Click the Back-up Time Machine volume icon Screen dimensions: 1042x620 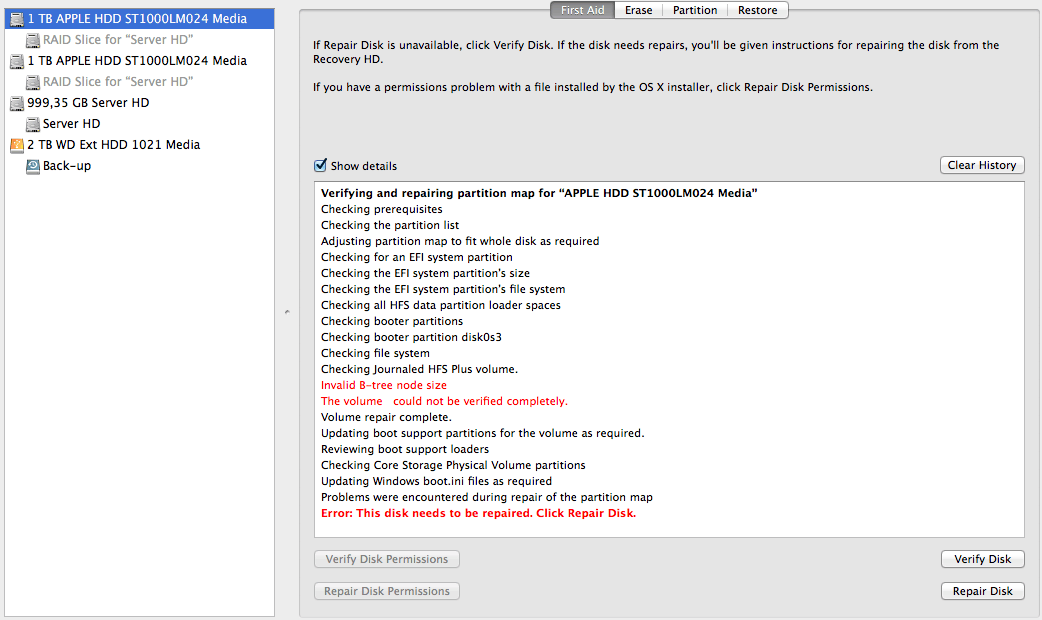click(33, 166)
